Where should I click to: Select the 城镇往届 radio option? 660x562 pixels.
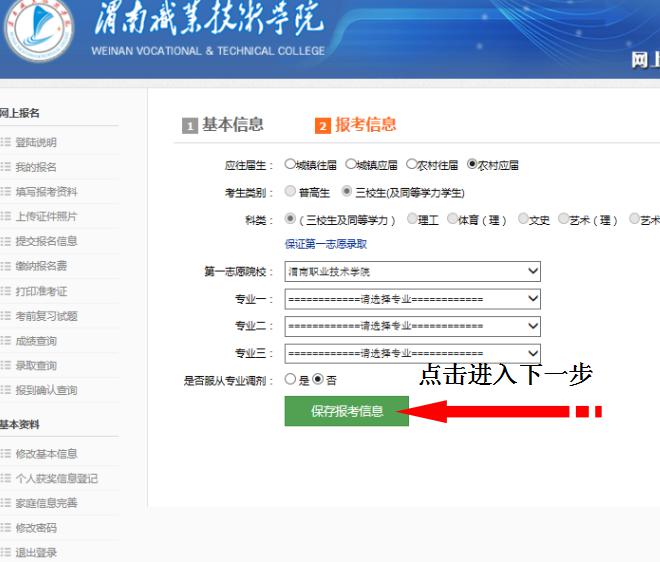point(290,165)
